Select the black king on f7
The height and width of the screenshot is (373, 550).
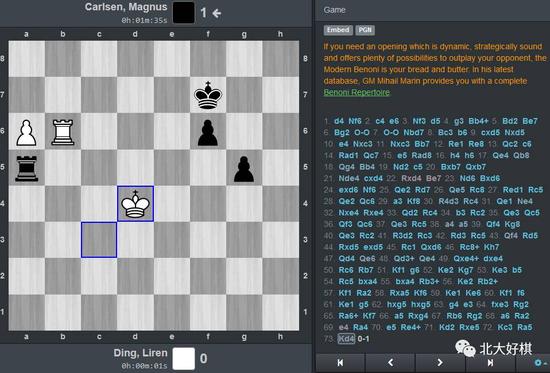(208, 95)
